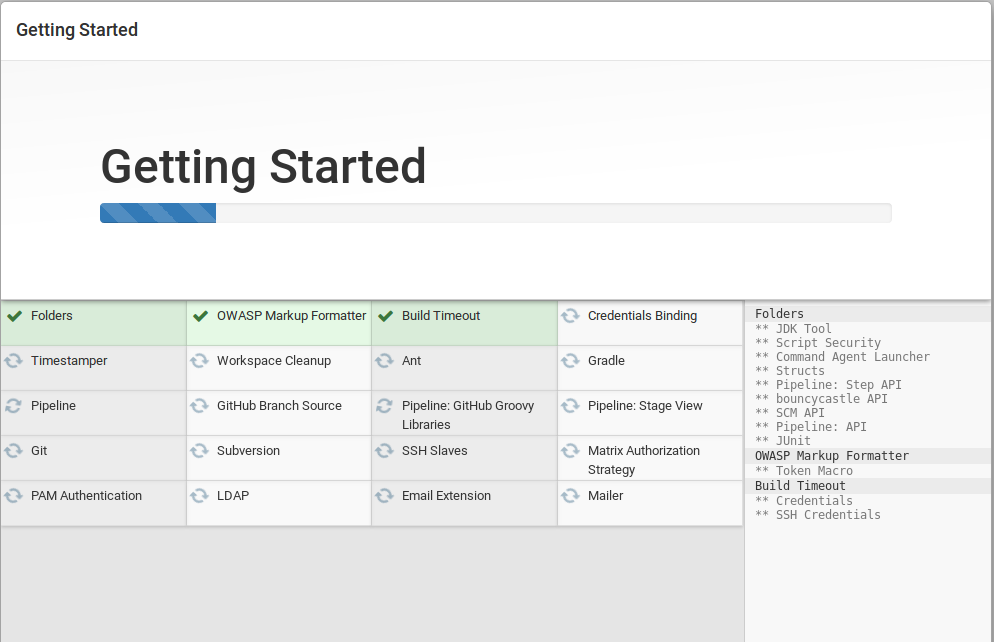994x642 pixels.
Task: Click the pending icon beside Subversion
Action: point(200,451)
